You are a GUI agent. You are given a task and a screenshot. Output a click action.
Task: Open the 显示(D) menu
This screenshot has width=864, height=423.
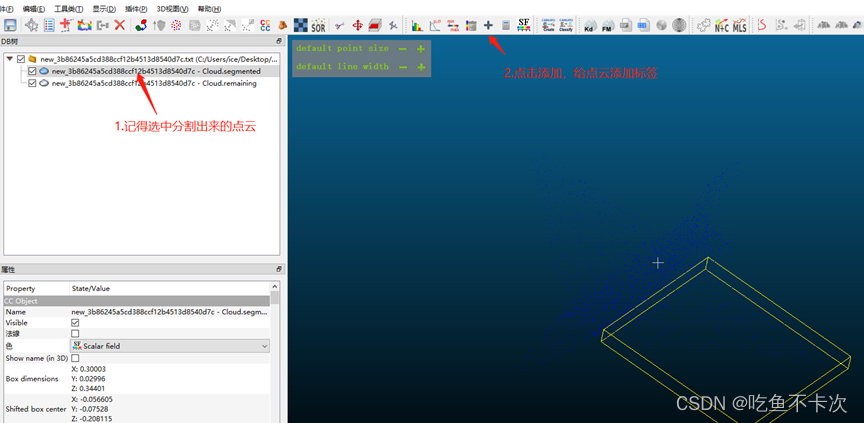(104, 9)
